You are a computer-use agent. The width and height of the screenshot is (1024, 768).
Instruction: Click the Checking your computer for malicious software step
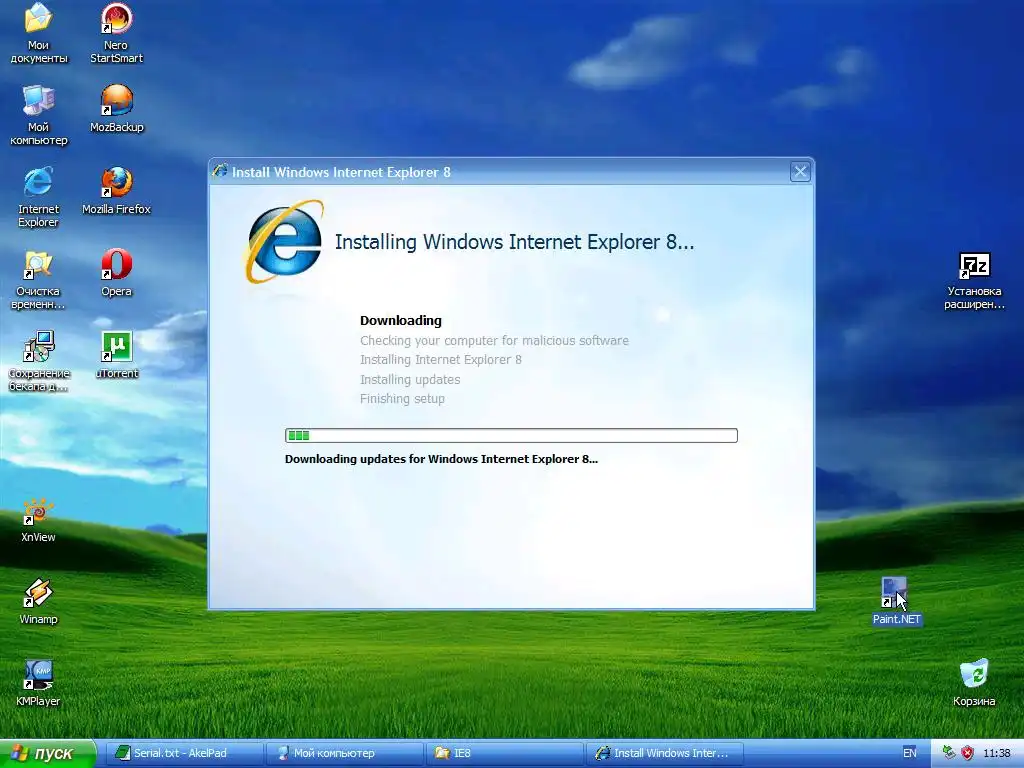494,340
